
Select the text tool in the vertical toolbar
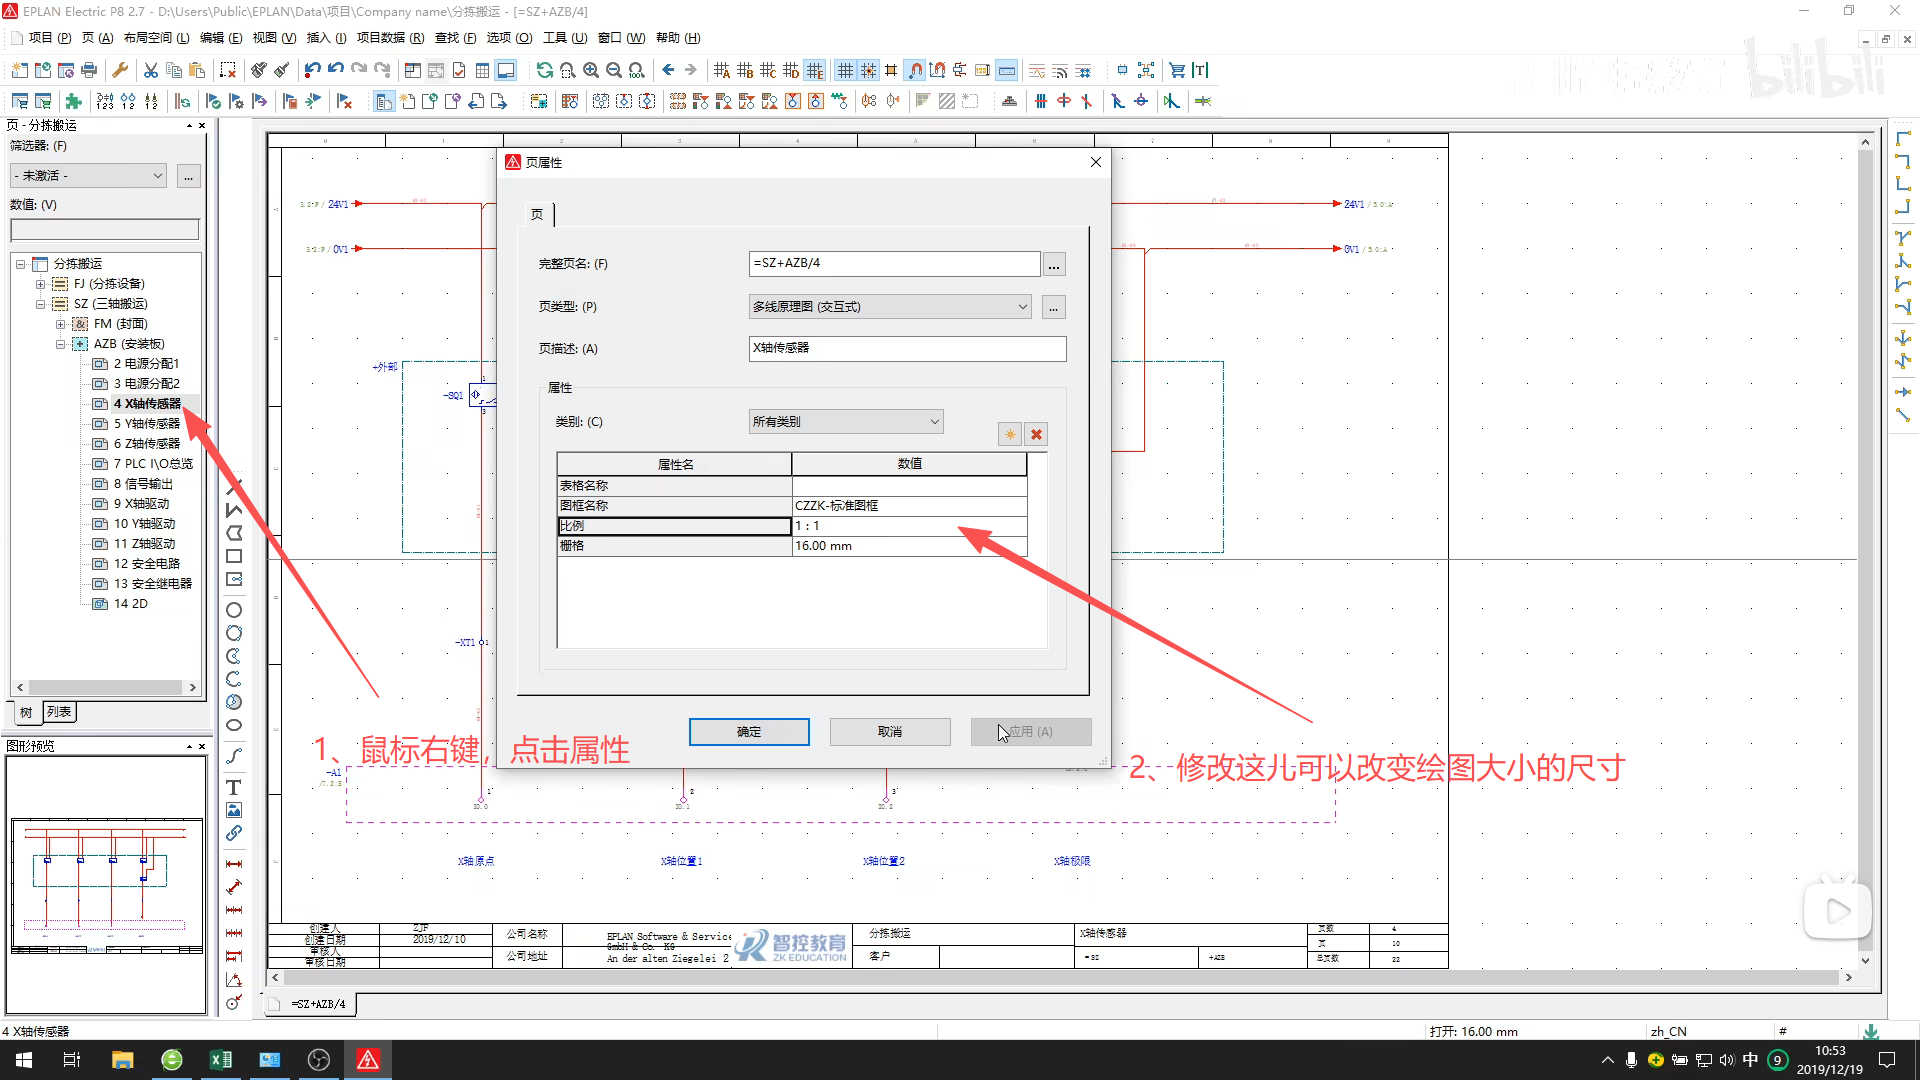pos(234,788)
